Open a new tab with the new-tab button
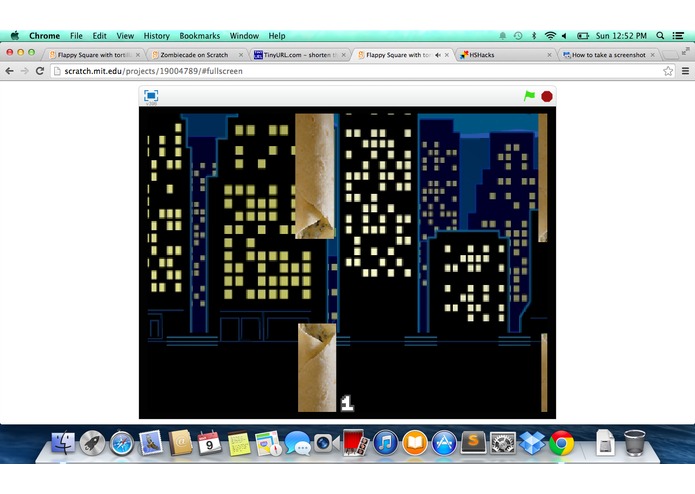Image resolution: width=695 pixels, height=494 pixels. pos(670,55)
